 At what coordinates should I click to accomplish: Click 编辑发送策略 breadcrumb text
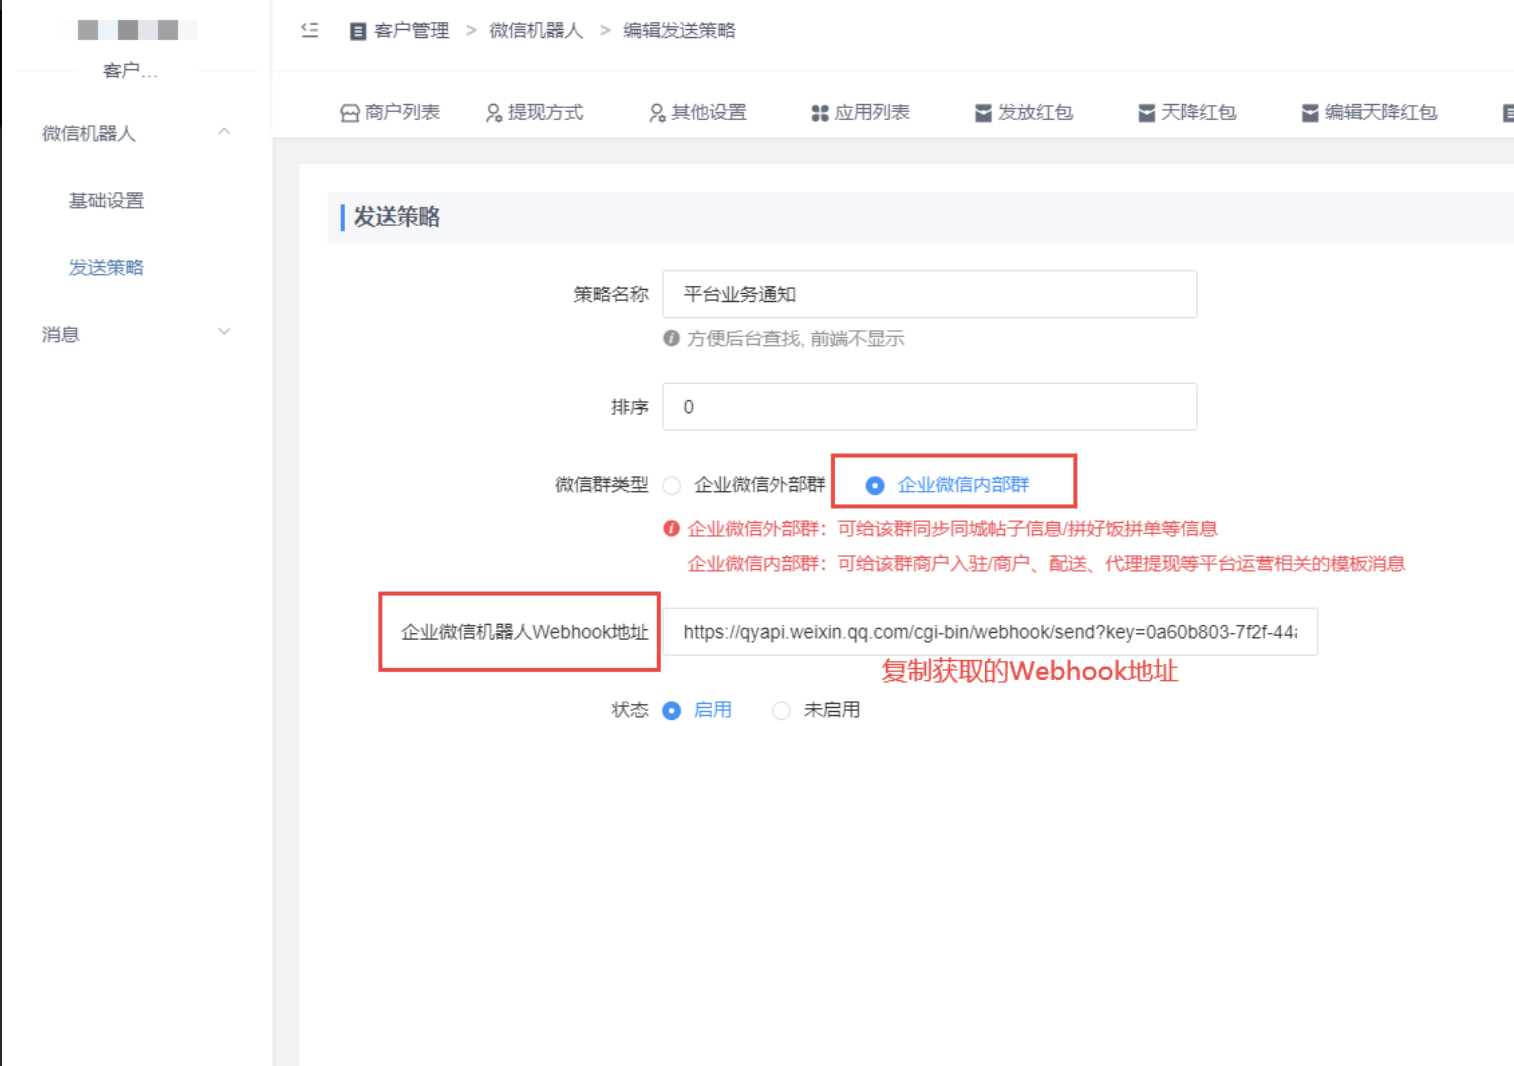[x=679, y=31]
